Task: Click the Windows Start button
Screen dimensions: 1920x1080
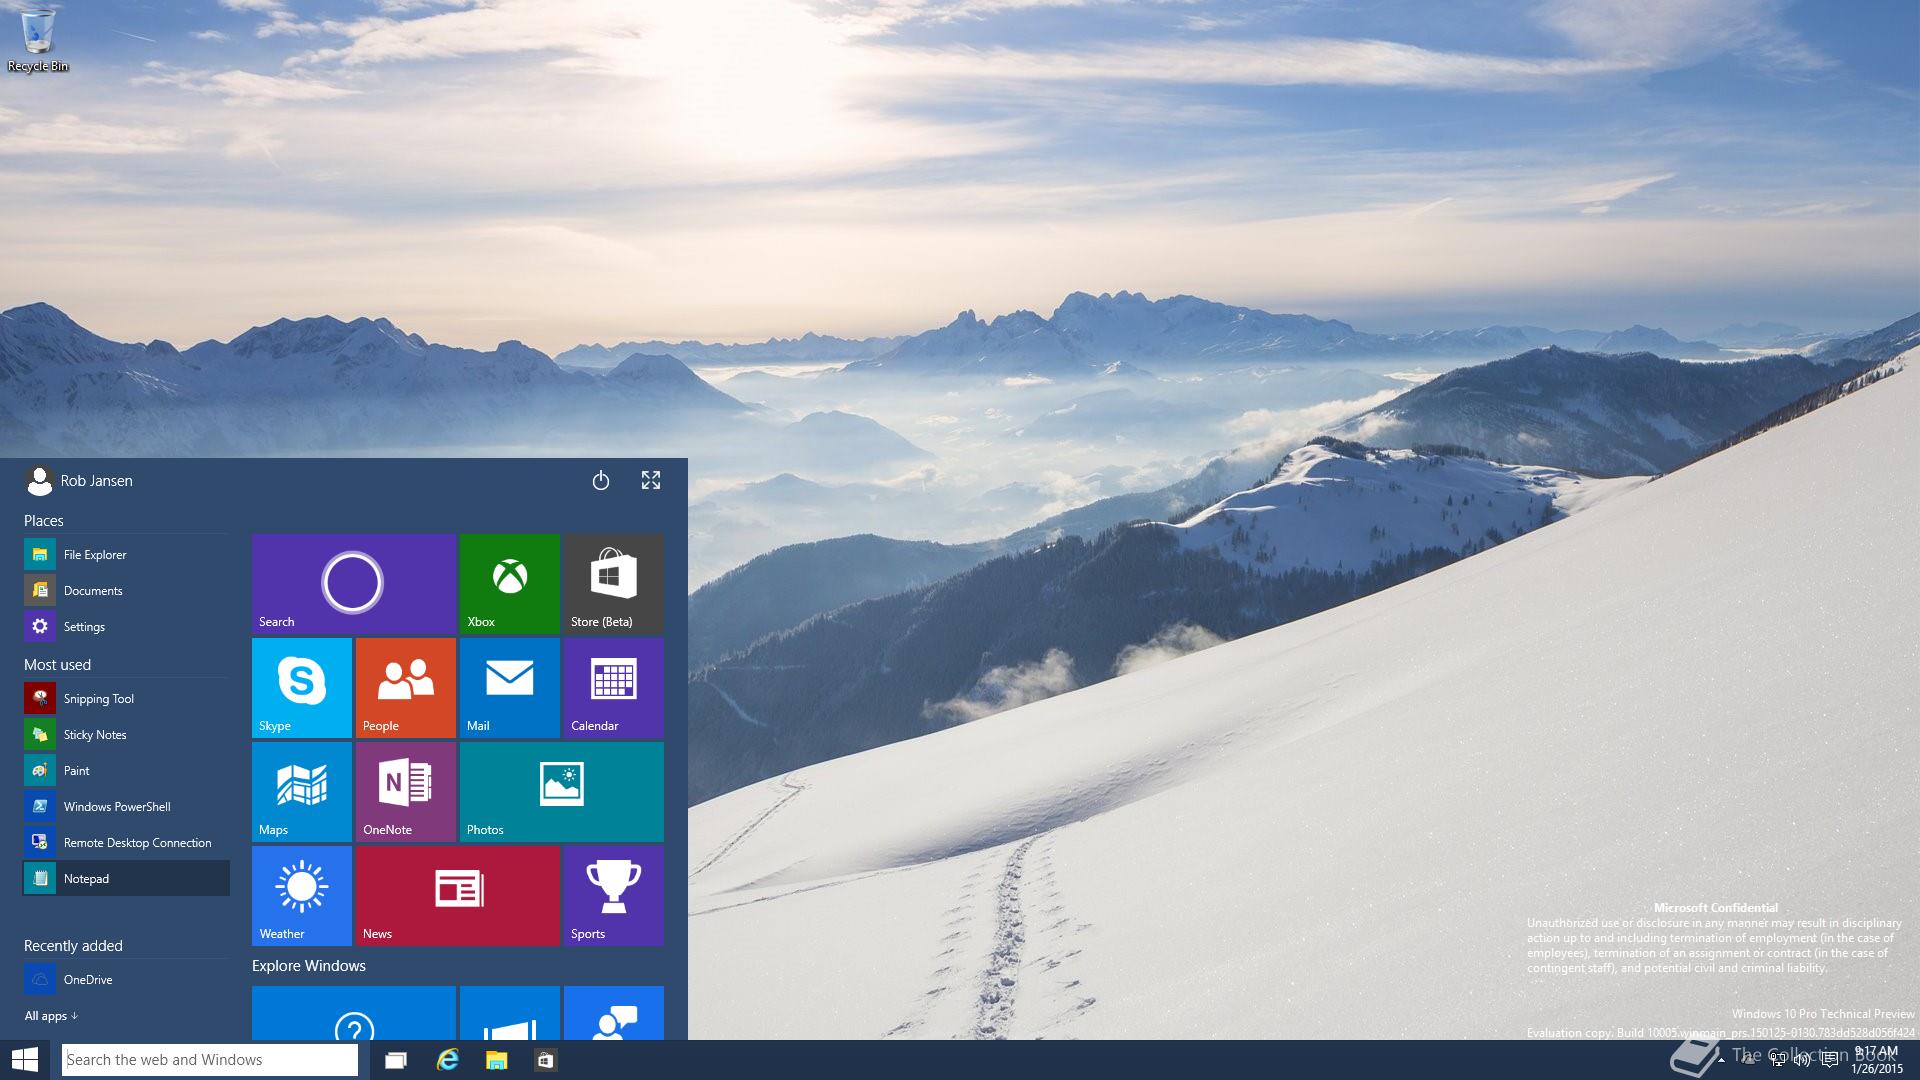Action: pyautogui.click(x=25, y=1060)
